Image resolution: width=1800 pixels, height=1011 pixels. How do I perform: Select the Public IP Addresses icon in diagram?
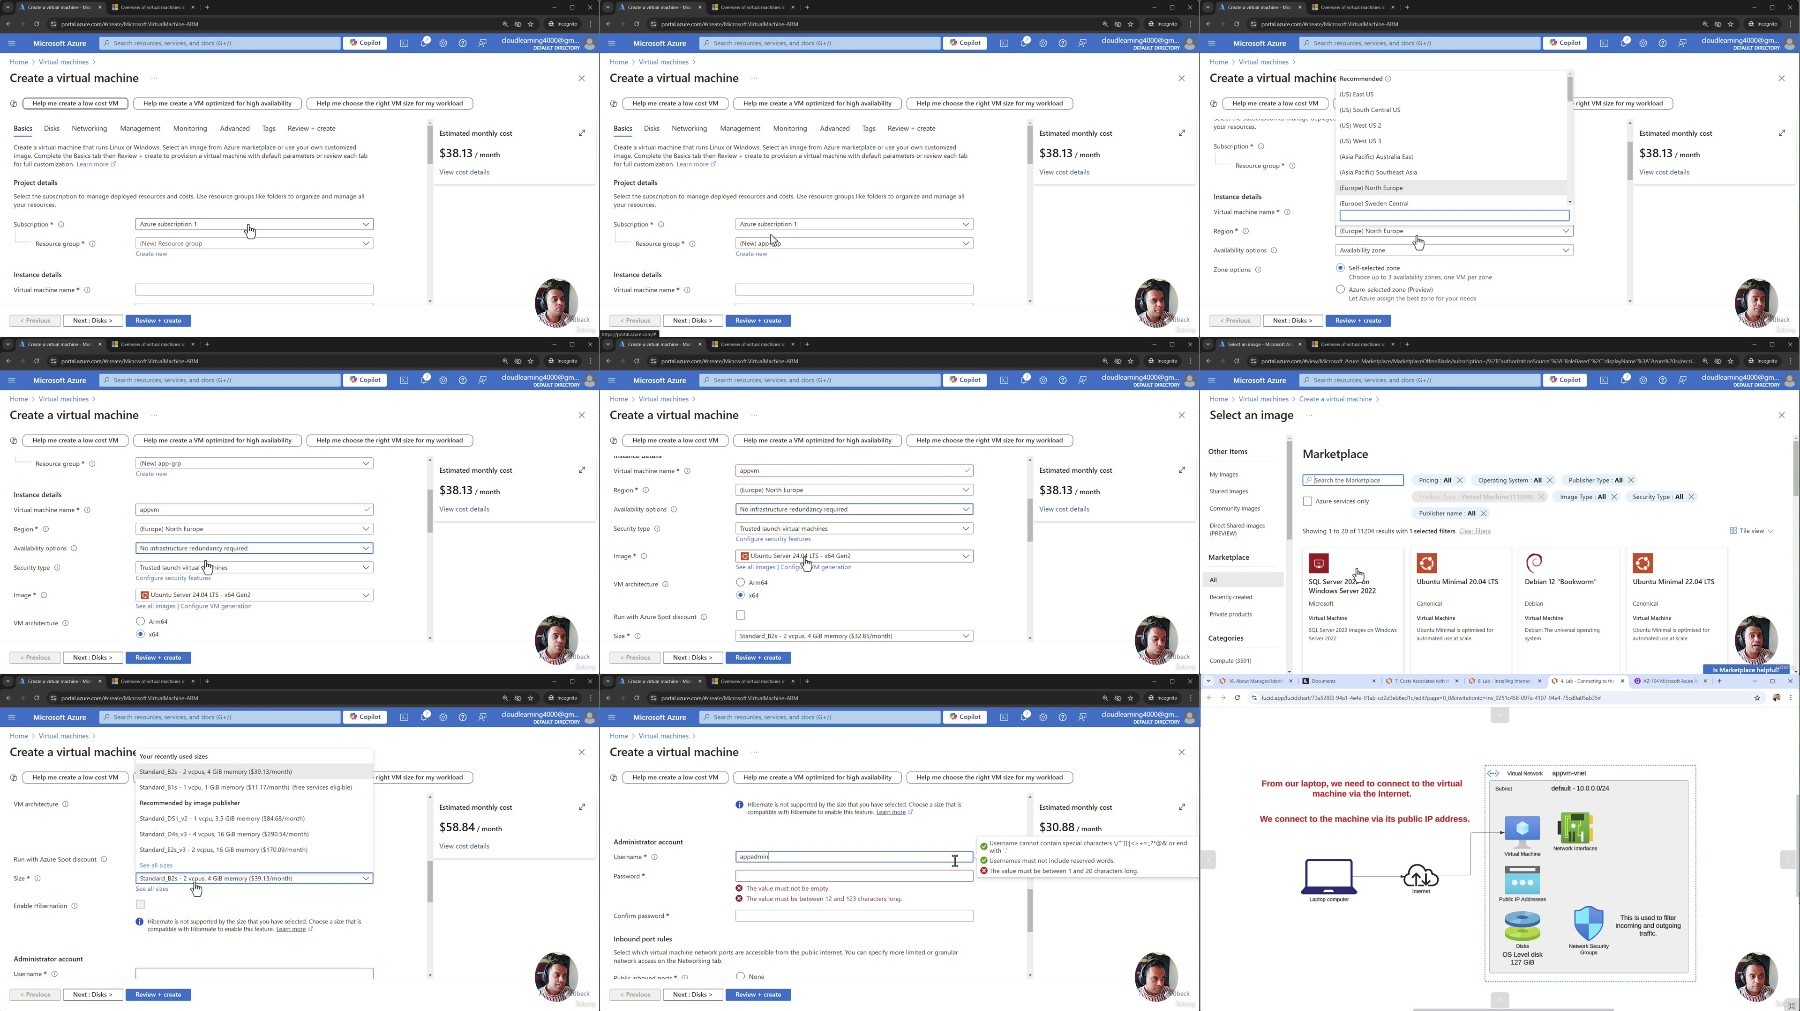pyautogui.click(x=1522, y=880)
